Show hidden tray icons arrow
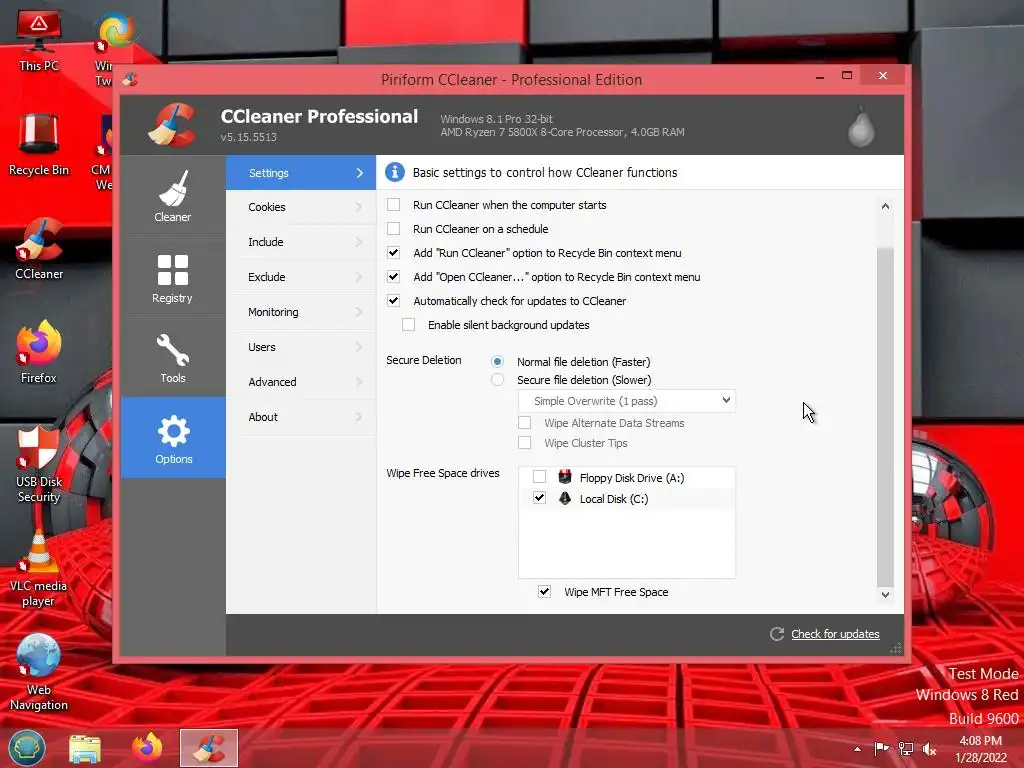The image size is (1024, 768). [x=857, y=749]
